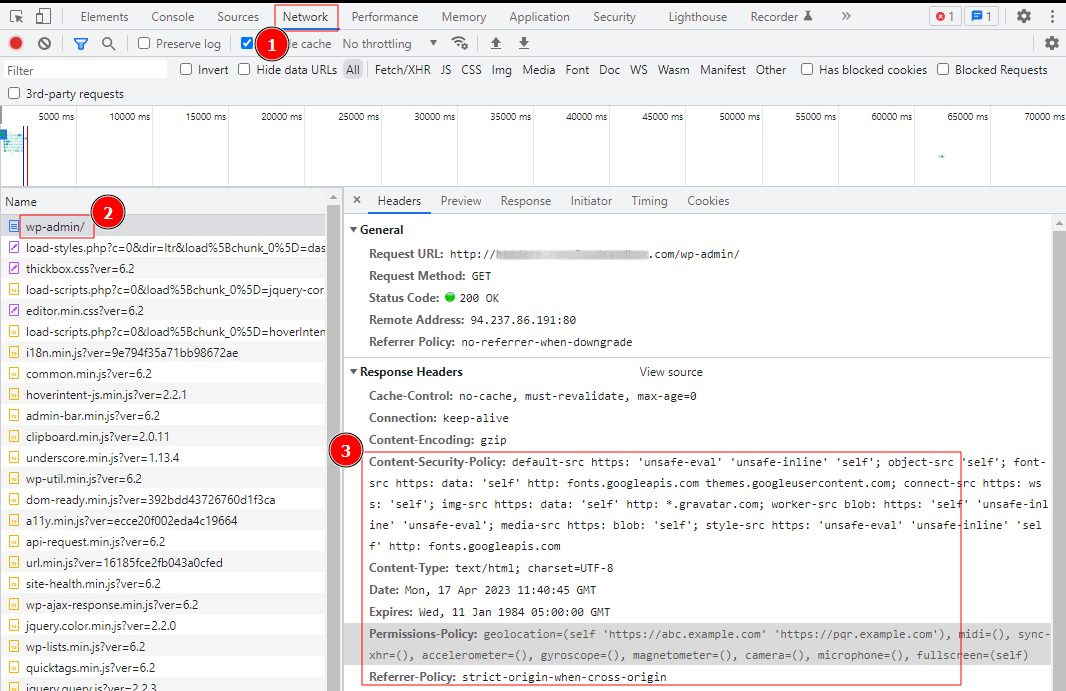Enable the Hide data URLs checkbox
This screenshot has height=691, width=1066.
243,69
